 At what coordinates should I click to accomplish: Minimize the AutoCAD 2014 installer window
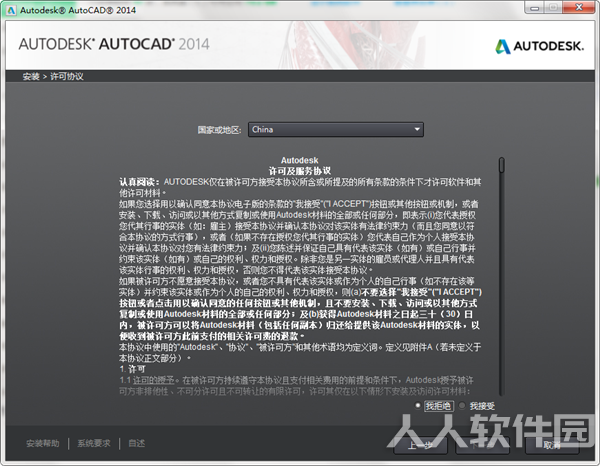point(535,8)
